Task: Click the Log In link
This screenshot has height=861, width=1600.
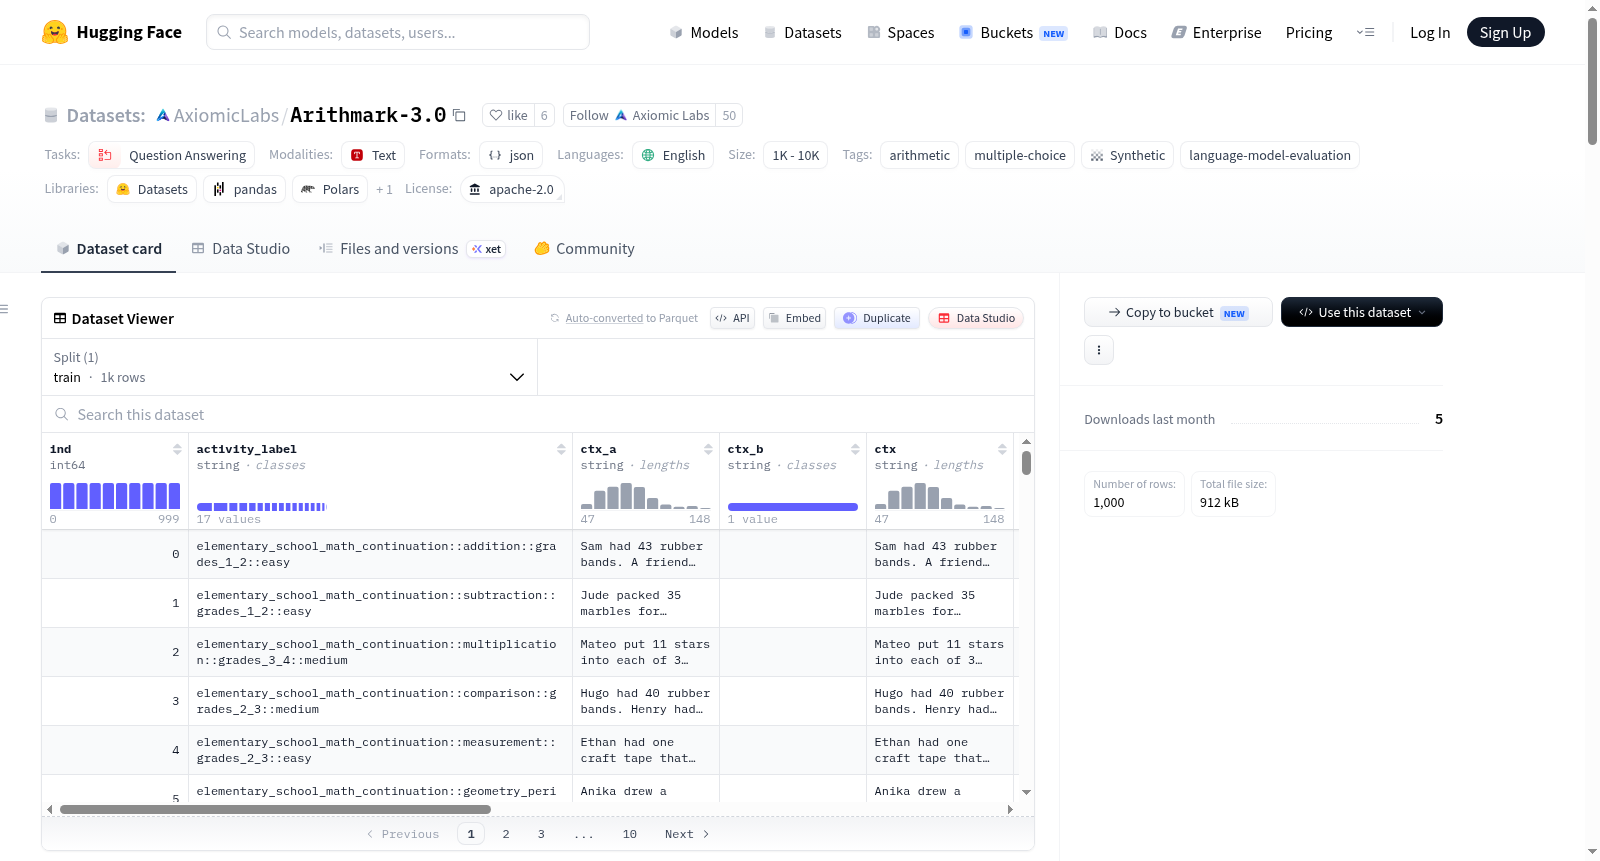Action: coord(1430,32)
